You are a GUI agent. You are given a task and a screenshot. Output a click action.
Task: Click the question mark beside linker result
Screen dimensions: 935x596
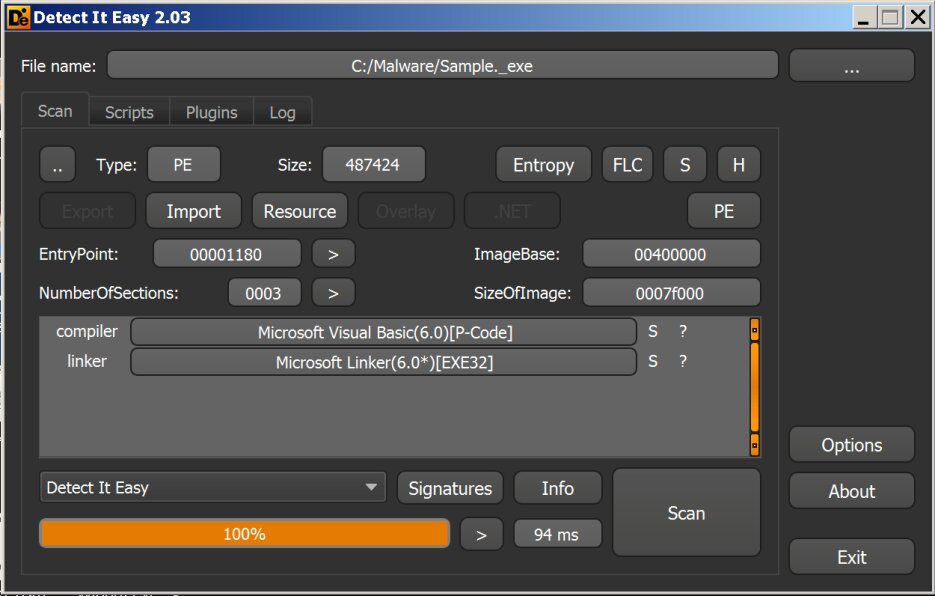(x=683, y=362)
